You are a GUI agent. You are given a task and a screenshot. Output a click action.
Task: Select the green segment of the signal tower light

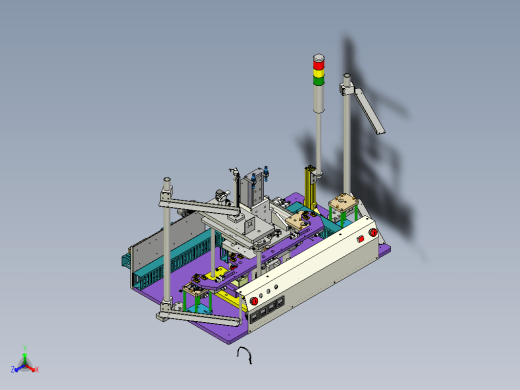pos(318,80)
